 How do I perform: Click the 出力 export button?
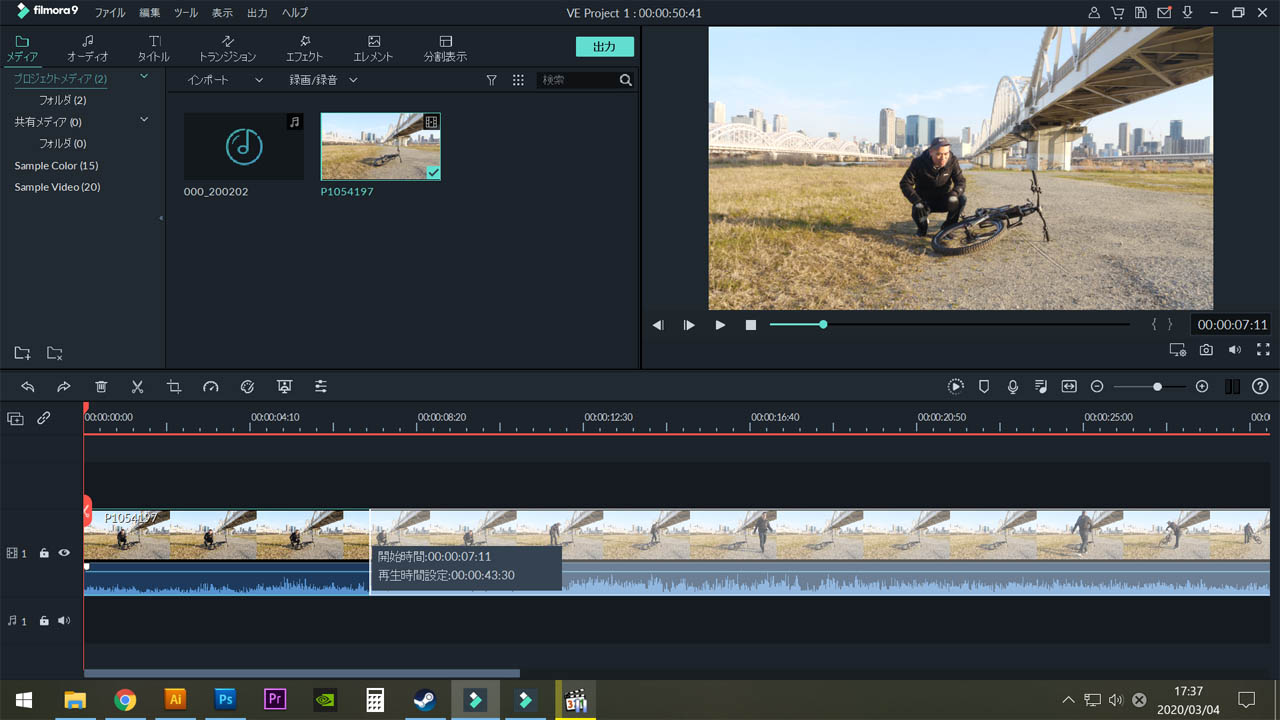pos(604,46)
